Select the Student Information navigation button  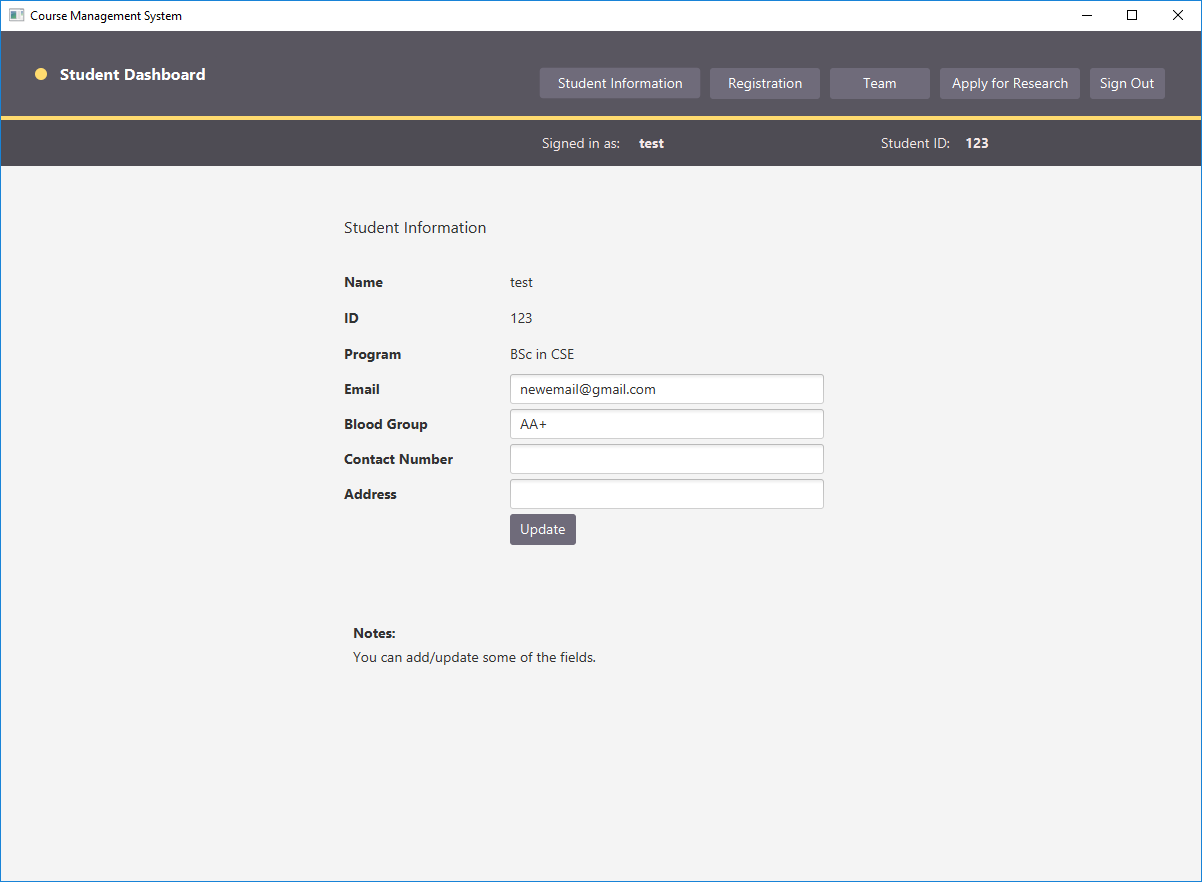pos(619,83)
